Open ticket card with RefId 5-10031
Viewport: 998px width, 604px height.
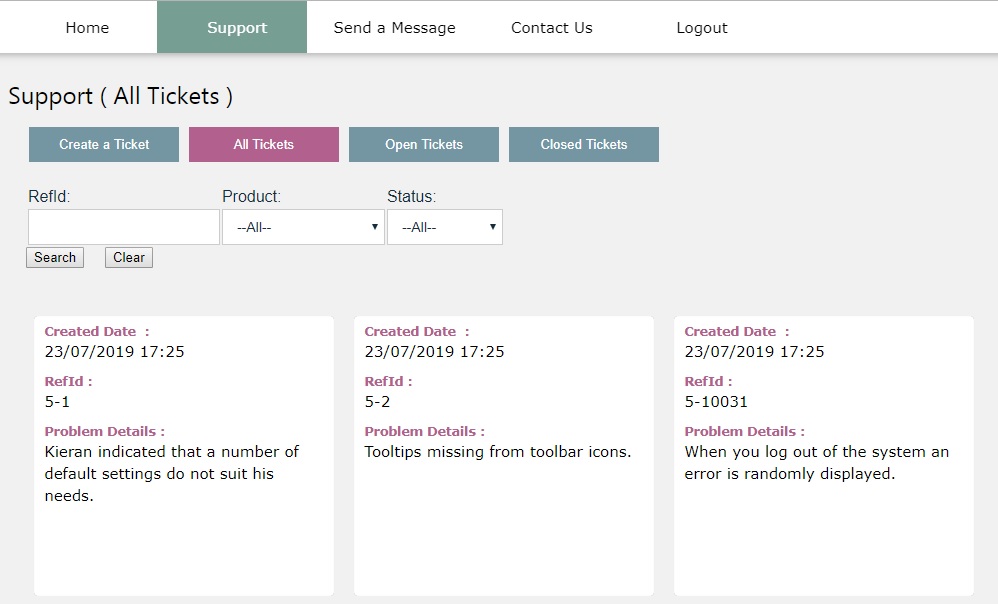pyautogui.click(x=824, y=456)
